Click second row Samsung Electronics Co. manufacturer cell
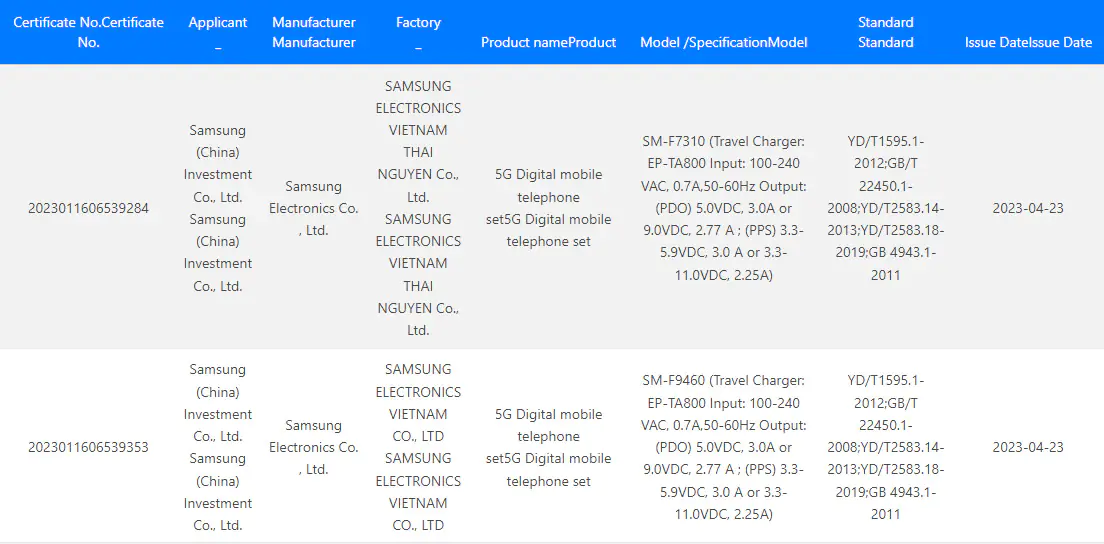1104x544 pixels. point(314,447)
